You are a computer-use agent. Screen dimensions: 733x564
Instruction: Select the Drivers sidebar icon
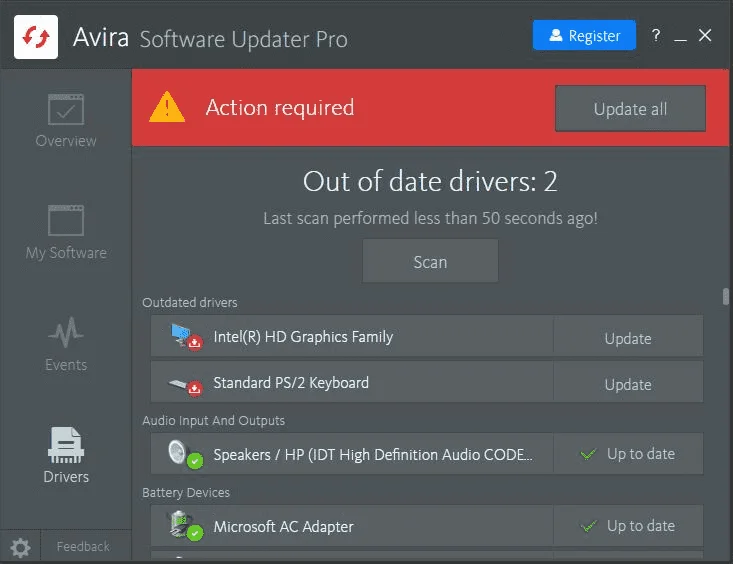(x=66, y=445)
